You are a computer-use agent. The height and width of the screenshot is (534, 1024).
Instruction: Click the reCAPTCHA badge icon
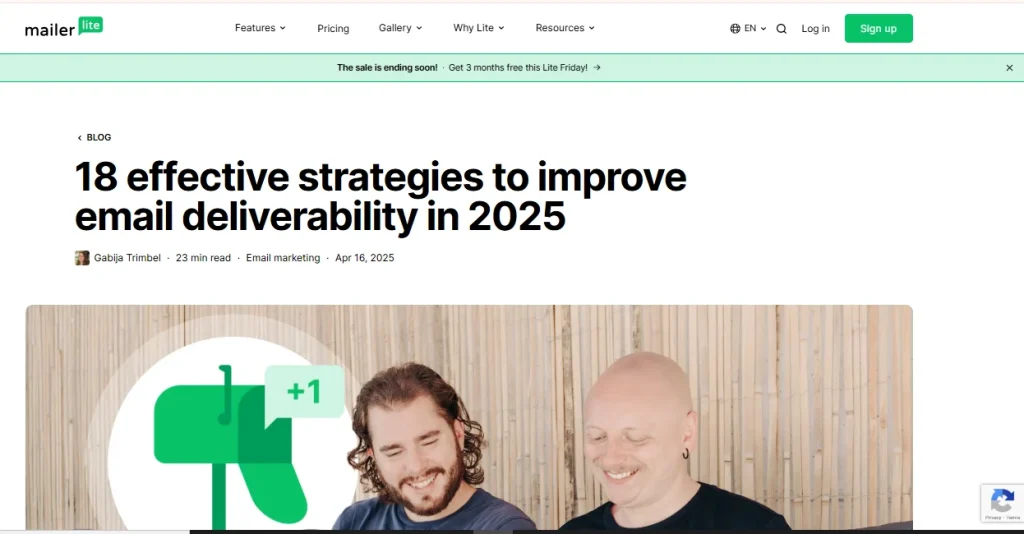(1002, 503)
